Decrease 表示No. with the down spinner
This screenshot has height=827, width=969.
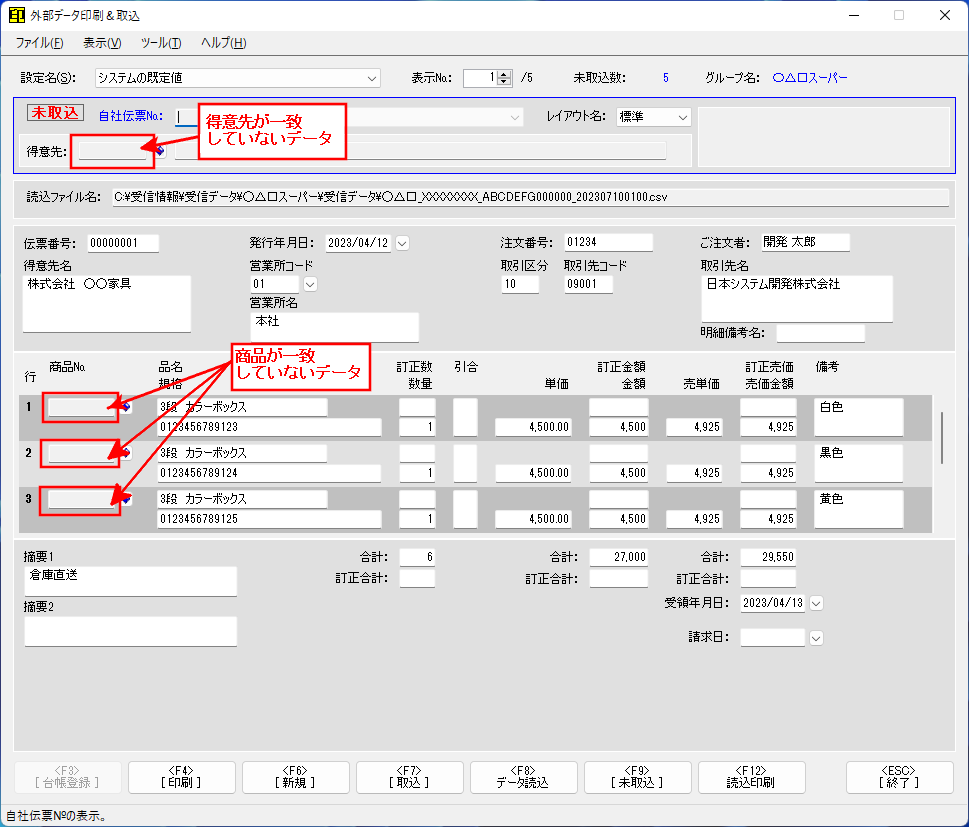[504, 82]
